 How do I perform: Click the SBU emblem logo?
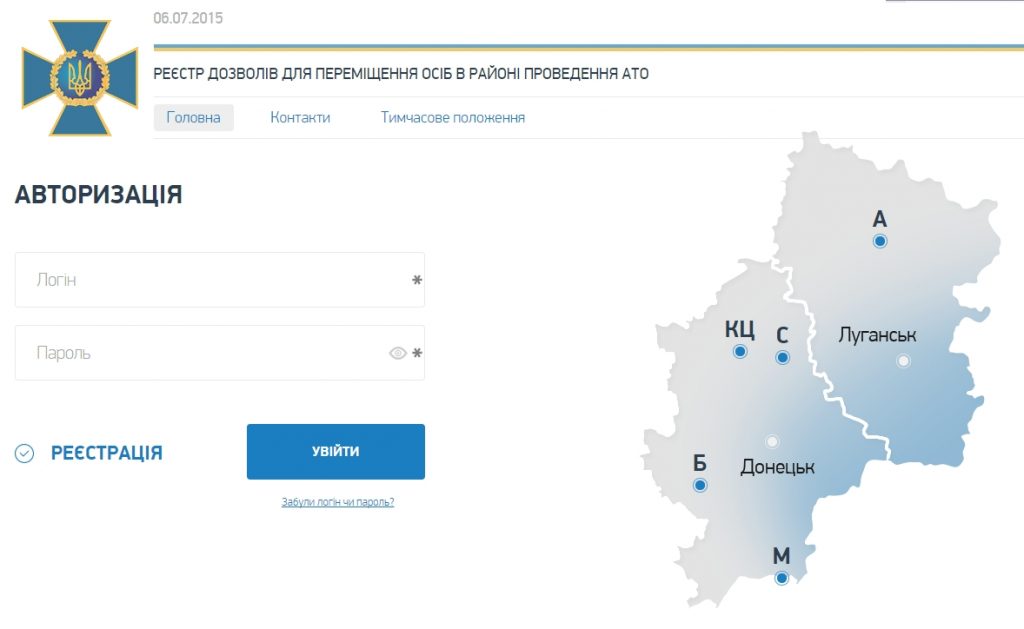[80, 78]
